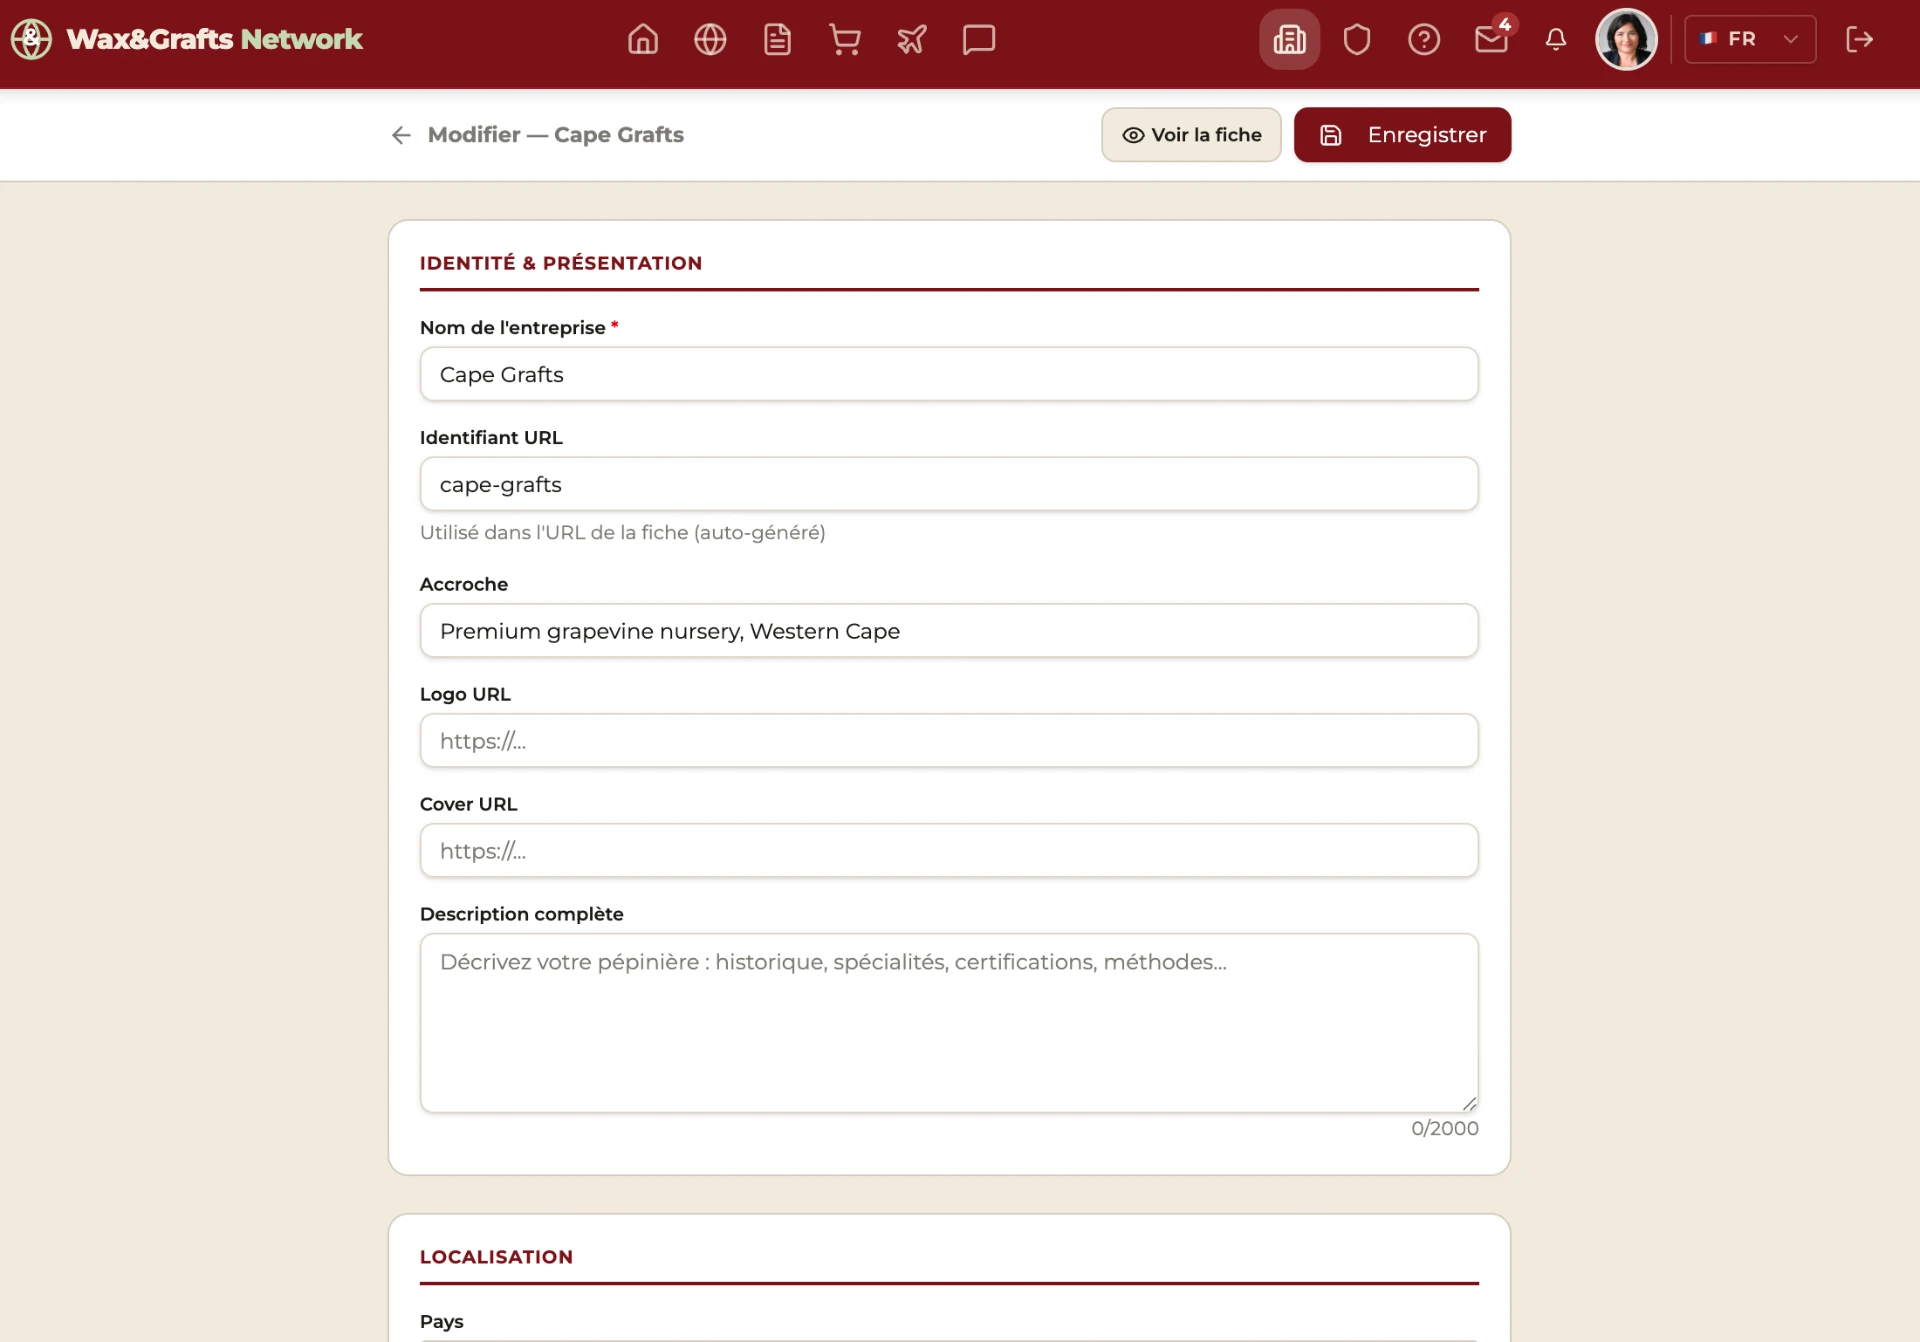This screenshot has height=1342, width=1920.
Task: Open the chat bubble icon
Action: point(979,39)
